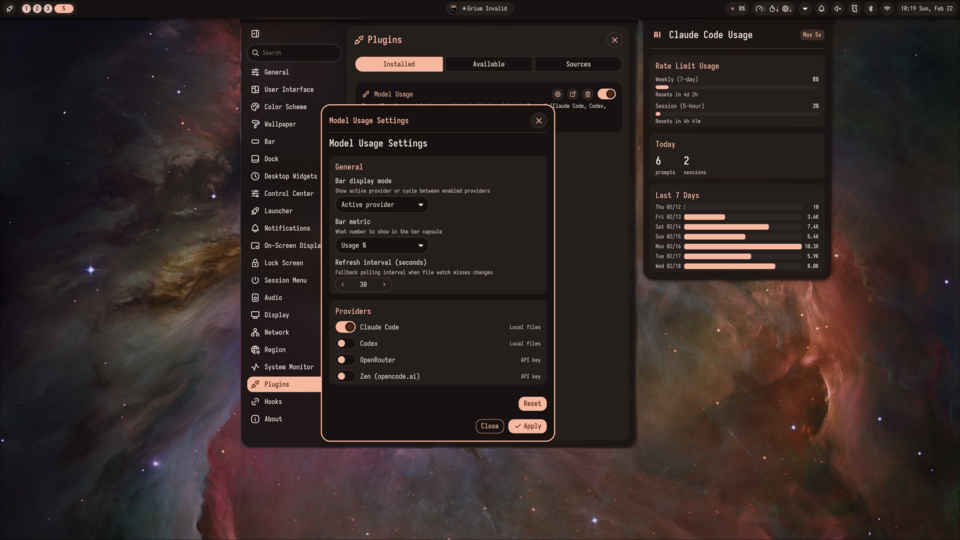Open Desktop Widgets settings
This screenshot has width=960, height=540.
click(284, 176)
